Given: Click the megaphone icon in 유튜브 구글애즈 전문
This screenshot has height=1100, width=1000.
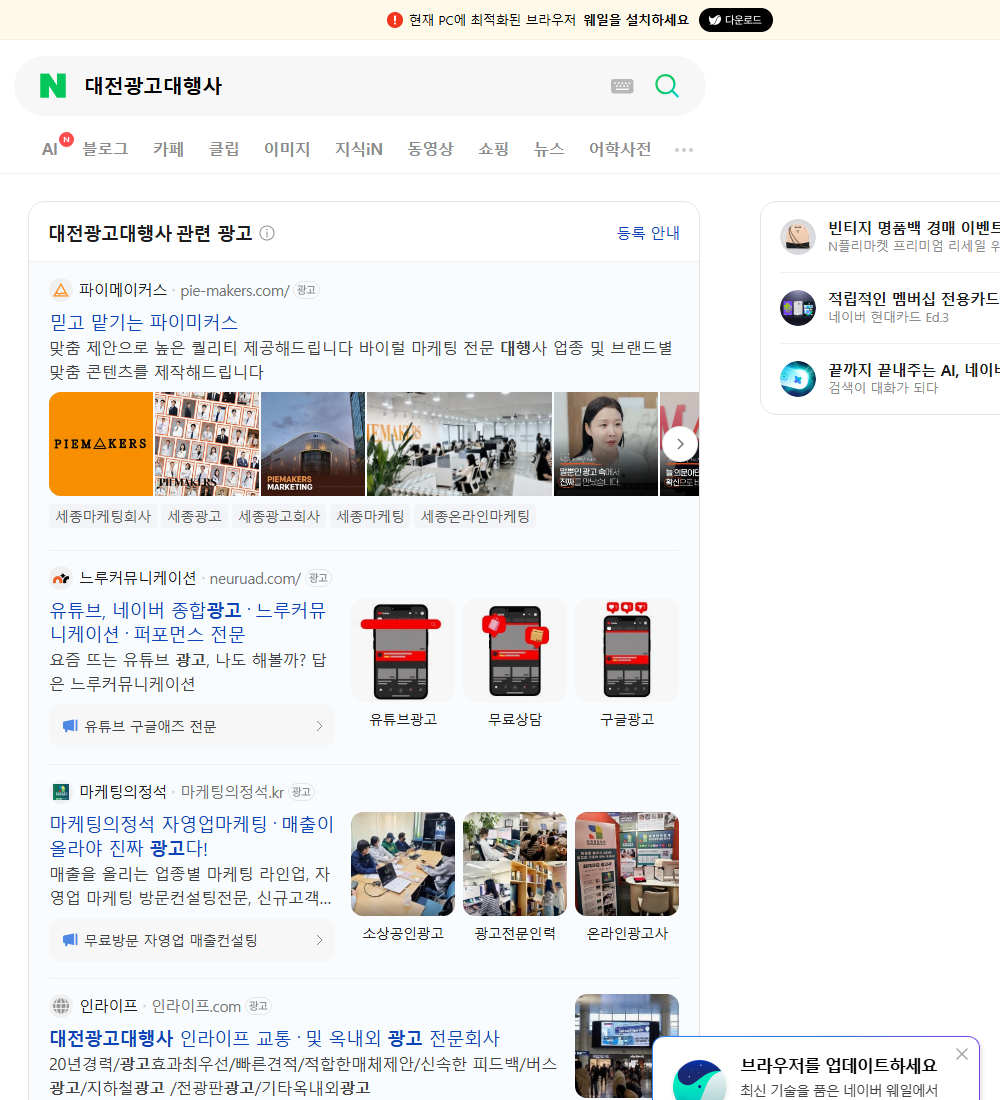Looking at the screenshot, I should pyautogui.click(x=70, y=725).
